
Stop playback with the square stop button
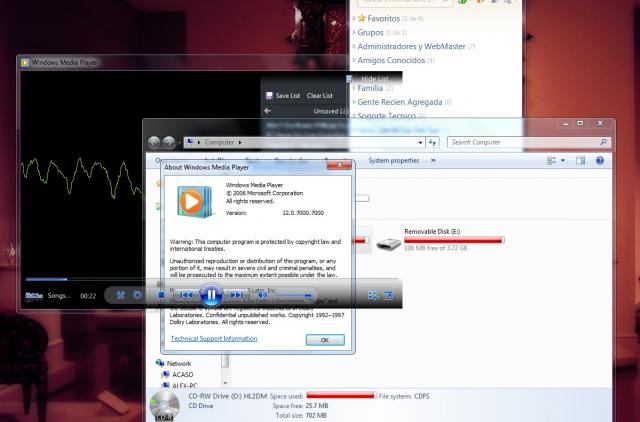[x=162, y=295]
